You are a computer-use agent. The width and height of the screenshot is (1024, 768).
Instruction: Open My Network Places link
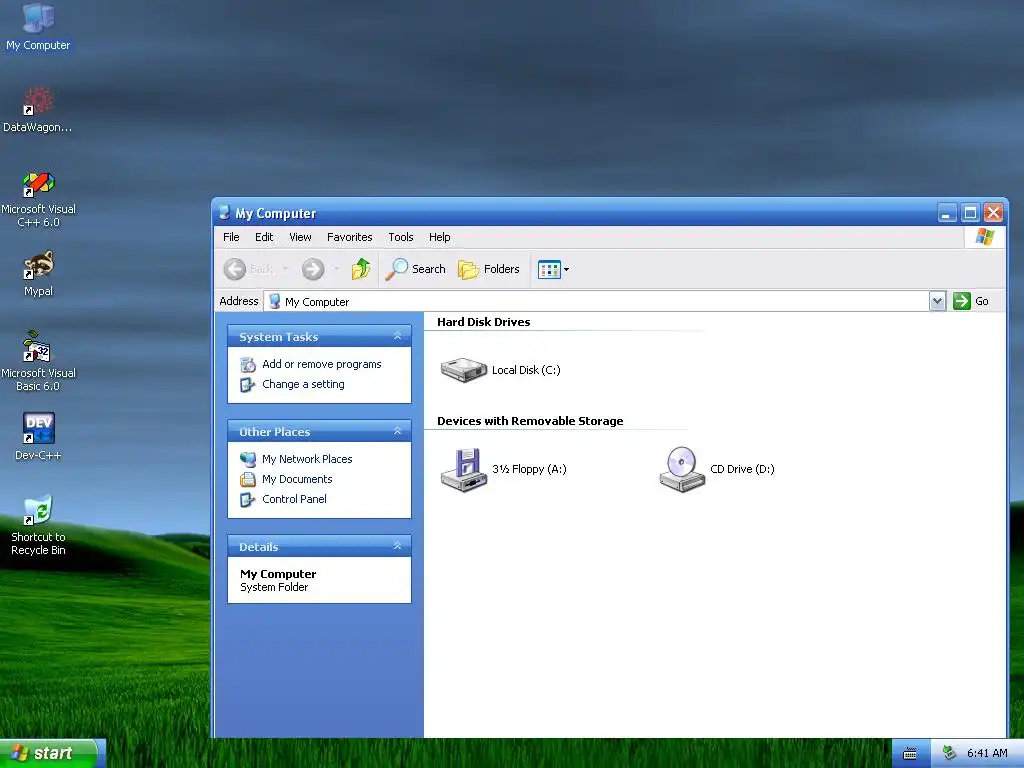tap(307, 459)
